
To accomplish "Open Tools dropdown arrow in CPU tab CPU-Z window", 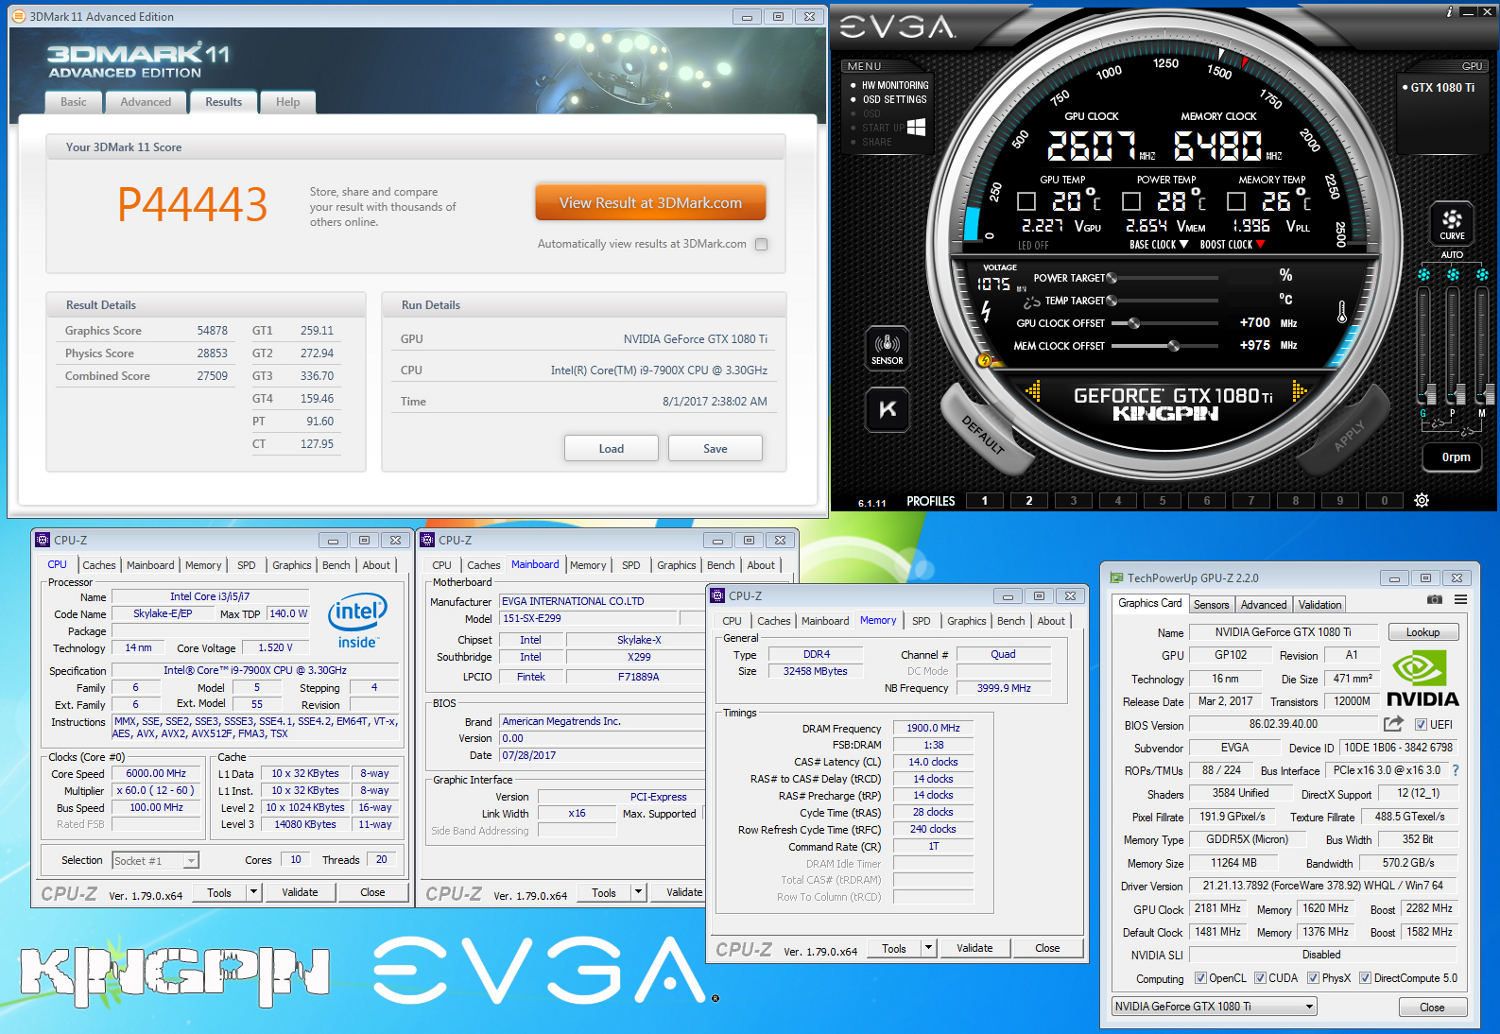I will tap(253, 892).
